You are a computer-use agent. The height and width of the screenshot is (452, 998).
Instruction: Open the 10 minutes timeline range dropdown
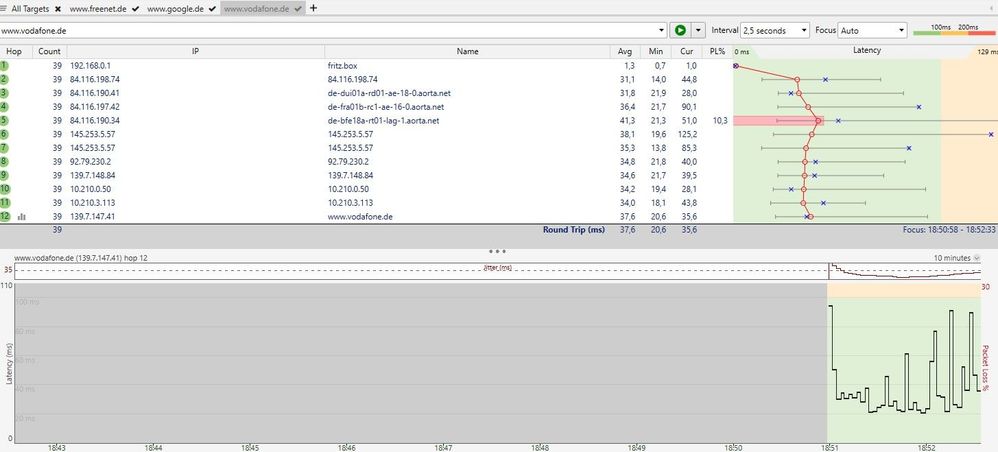point(957,258)
